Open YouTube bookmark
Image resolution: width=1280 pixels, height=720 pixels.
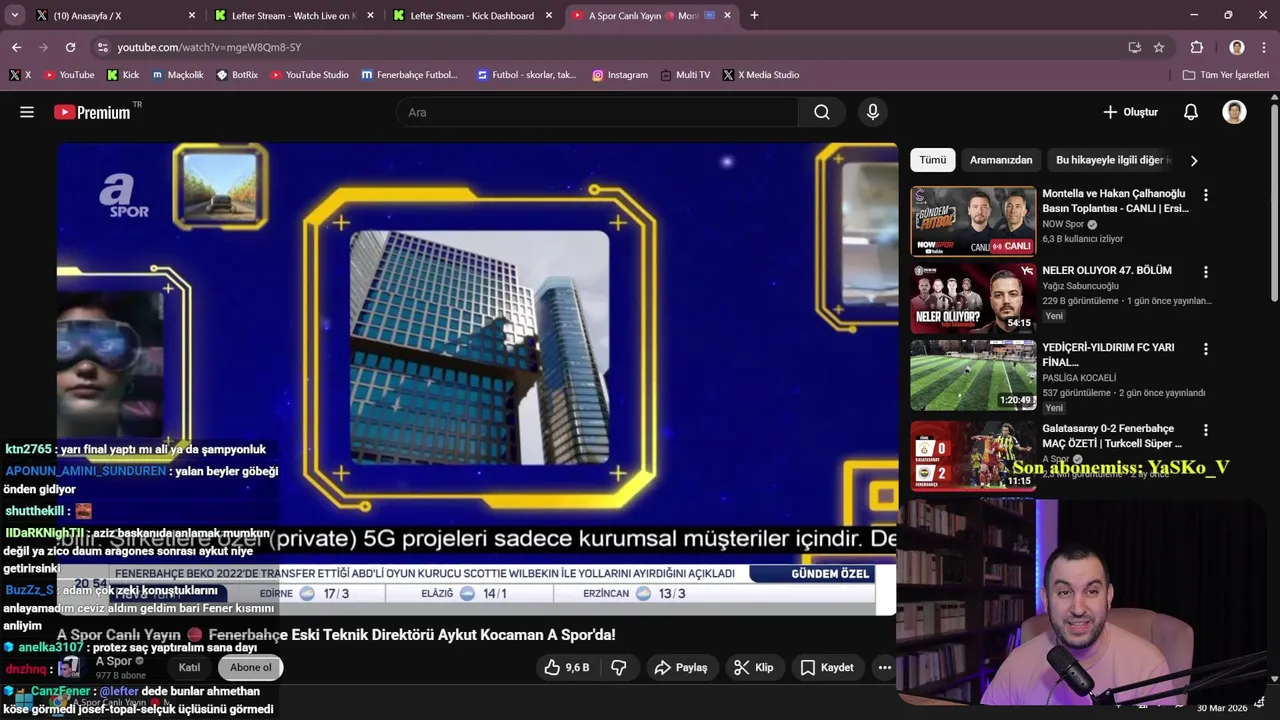[x=68, y=75]
